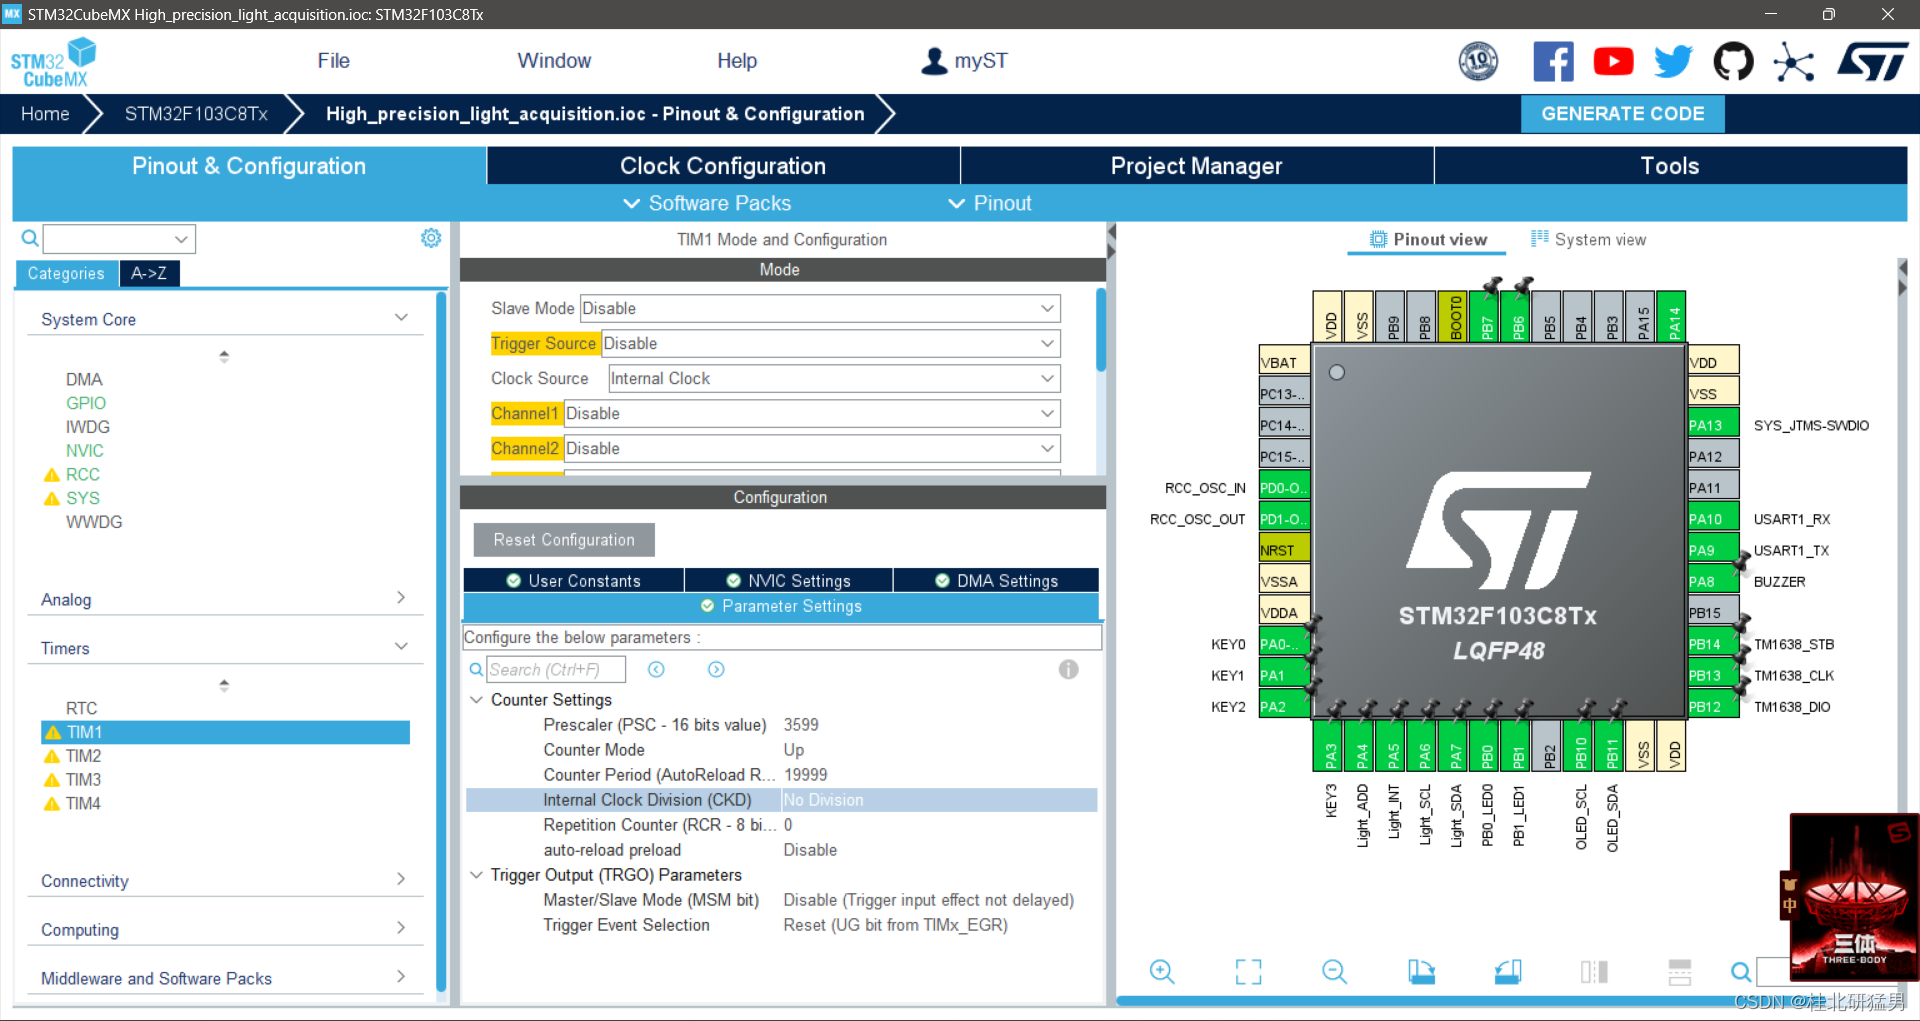Select PA8 BUZZER pin on chip

coord(1713,581)
